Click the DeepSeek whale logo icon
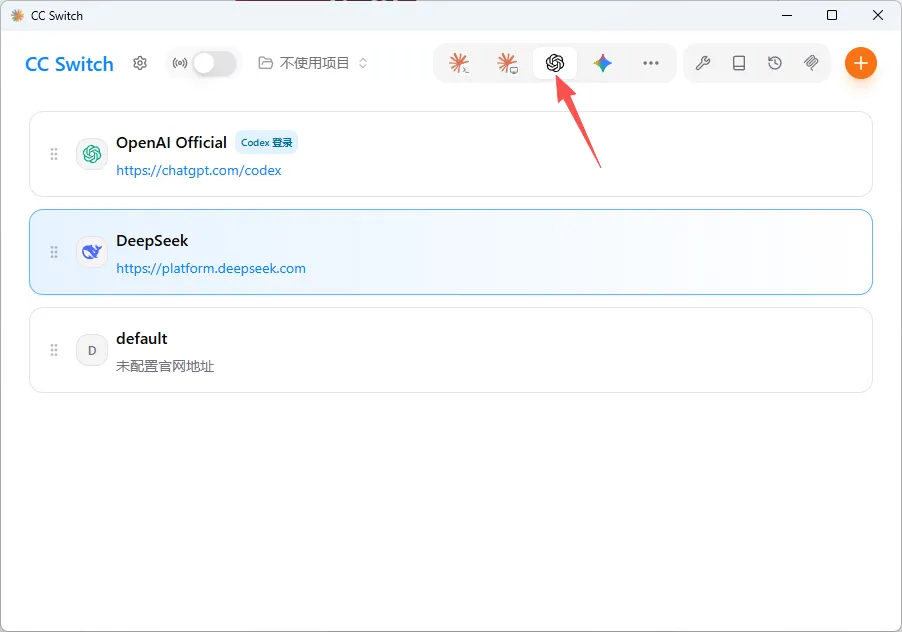This screenshot has height=632, width=902. 92,252
